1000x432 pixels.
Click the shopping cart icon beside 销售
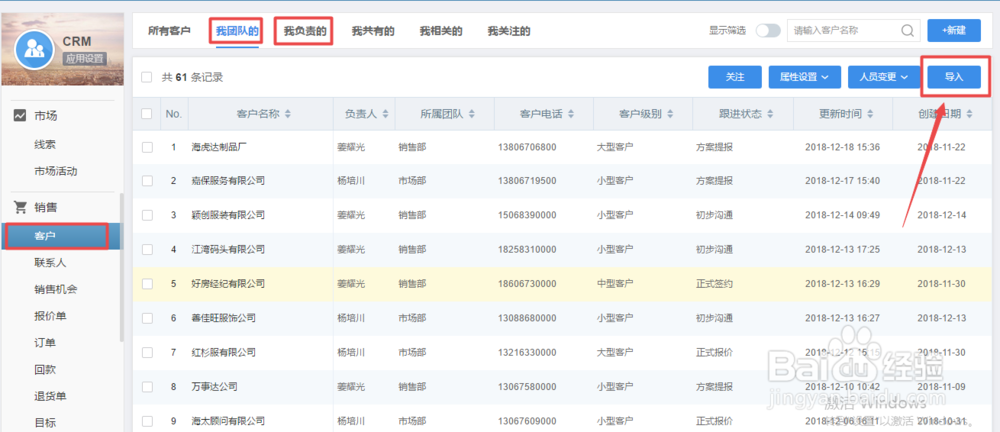20,207
